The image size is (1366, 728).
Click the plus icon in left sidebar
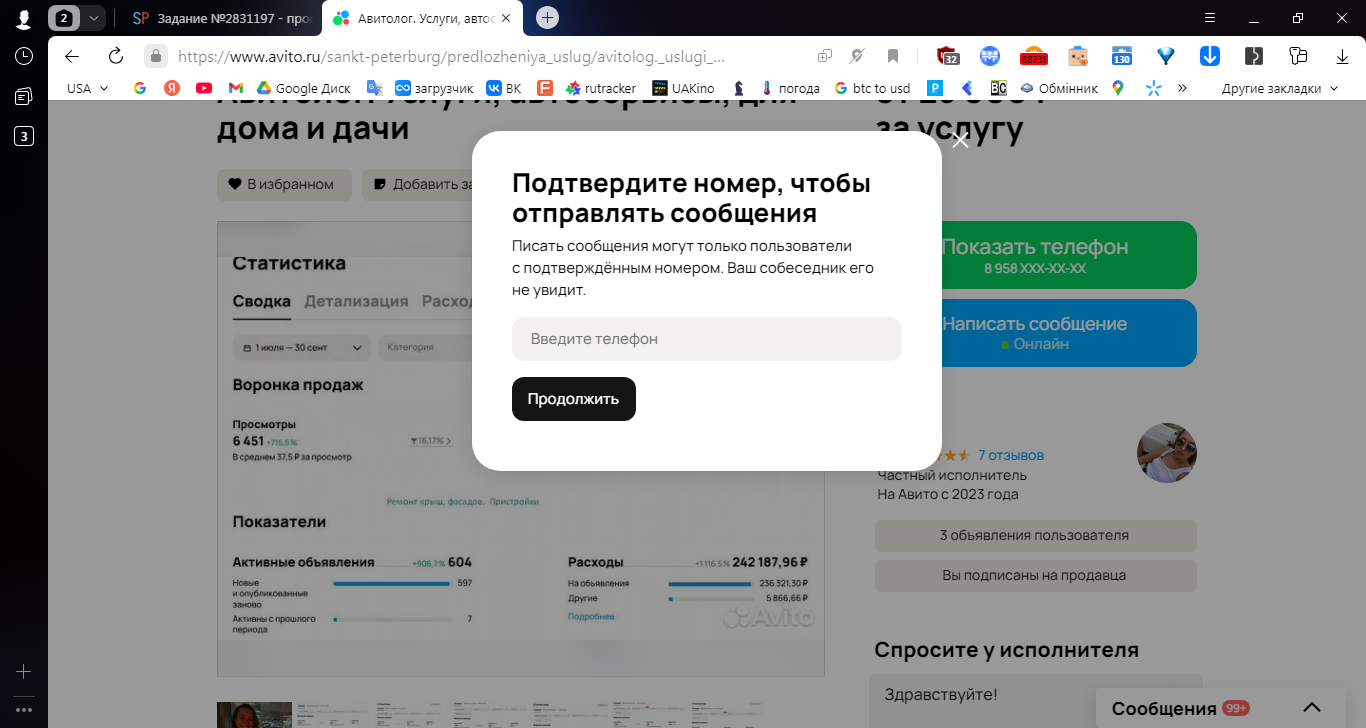tap(24, 672)
